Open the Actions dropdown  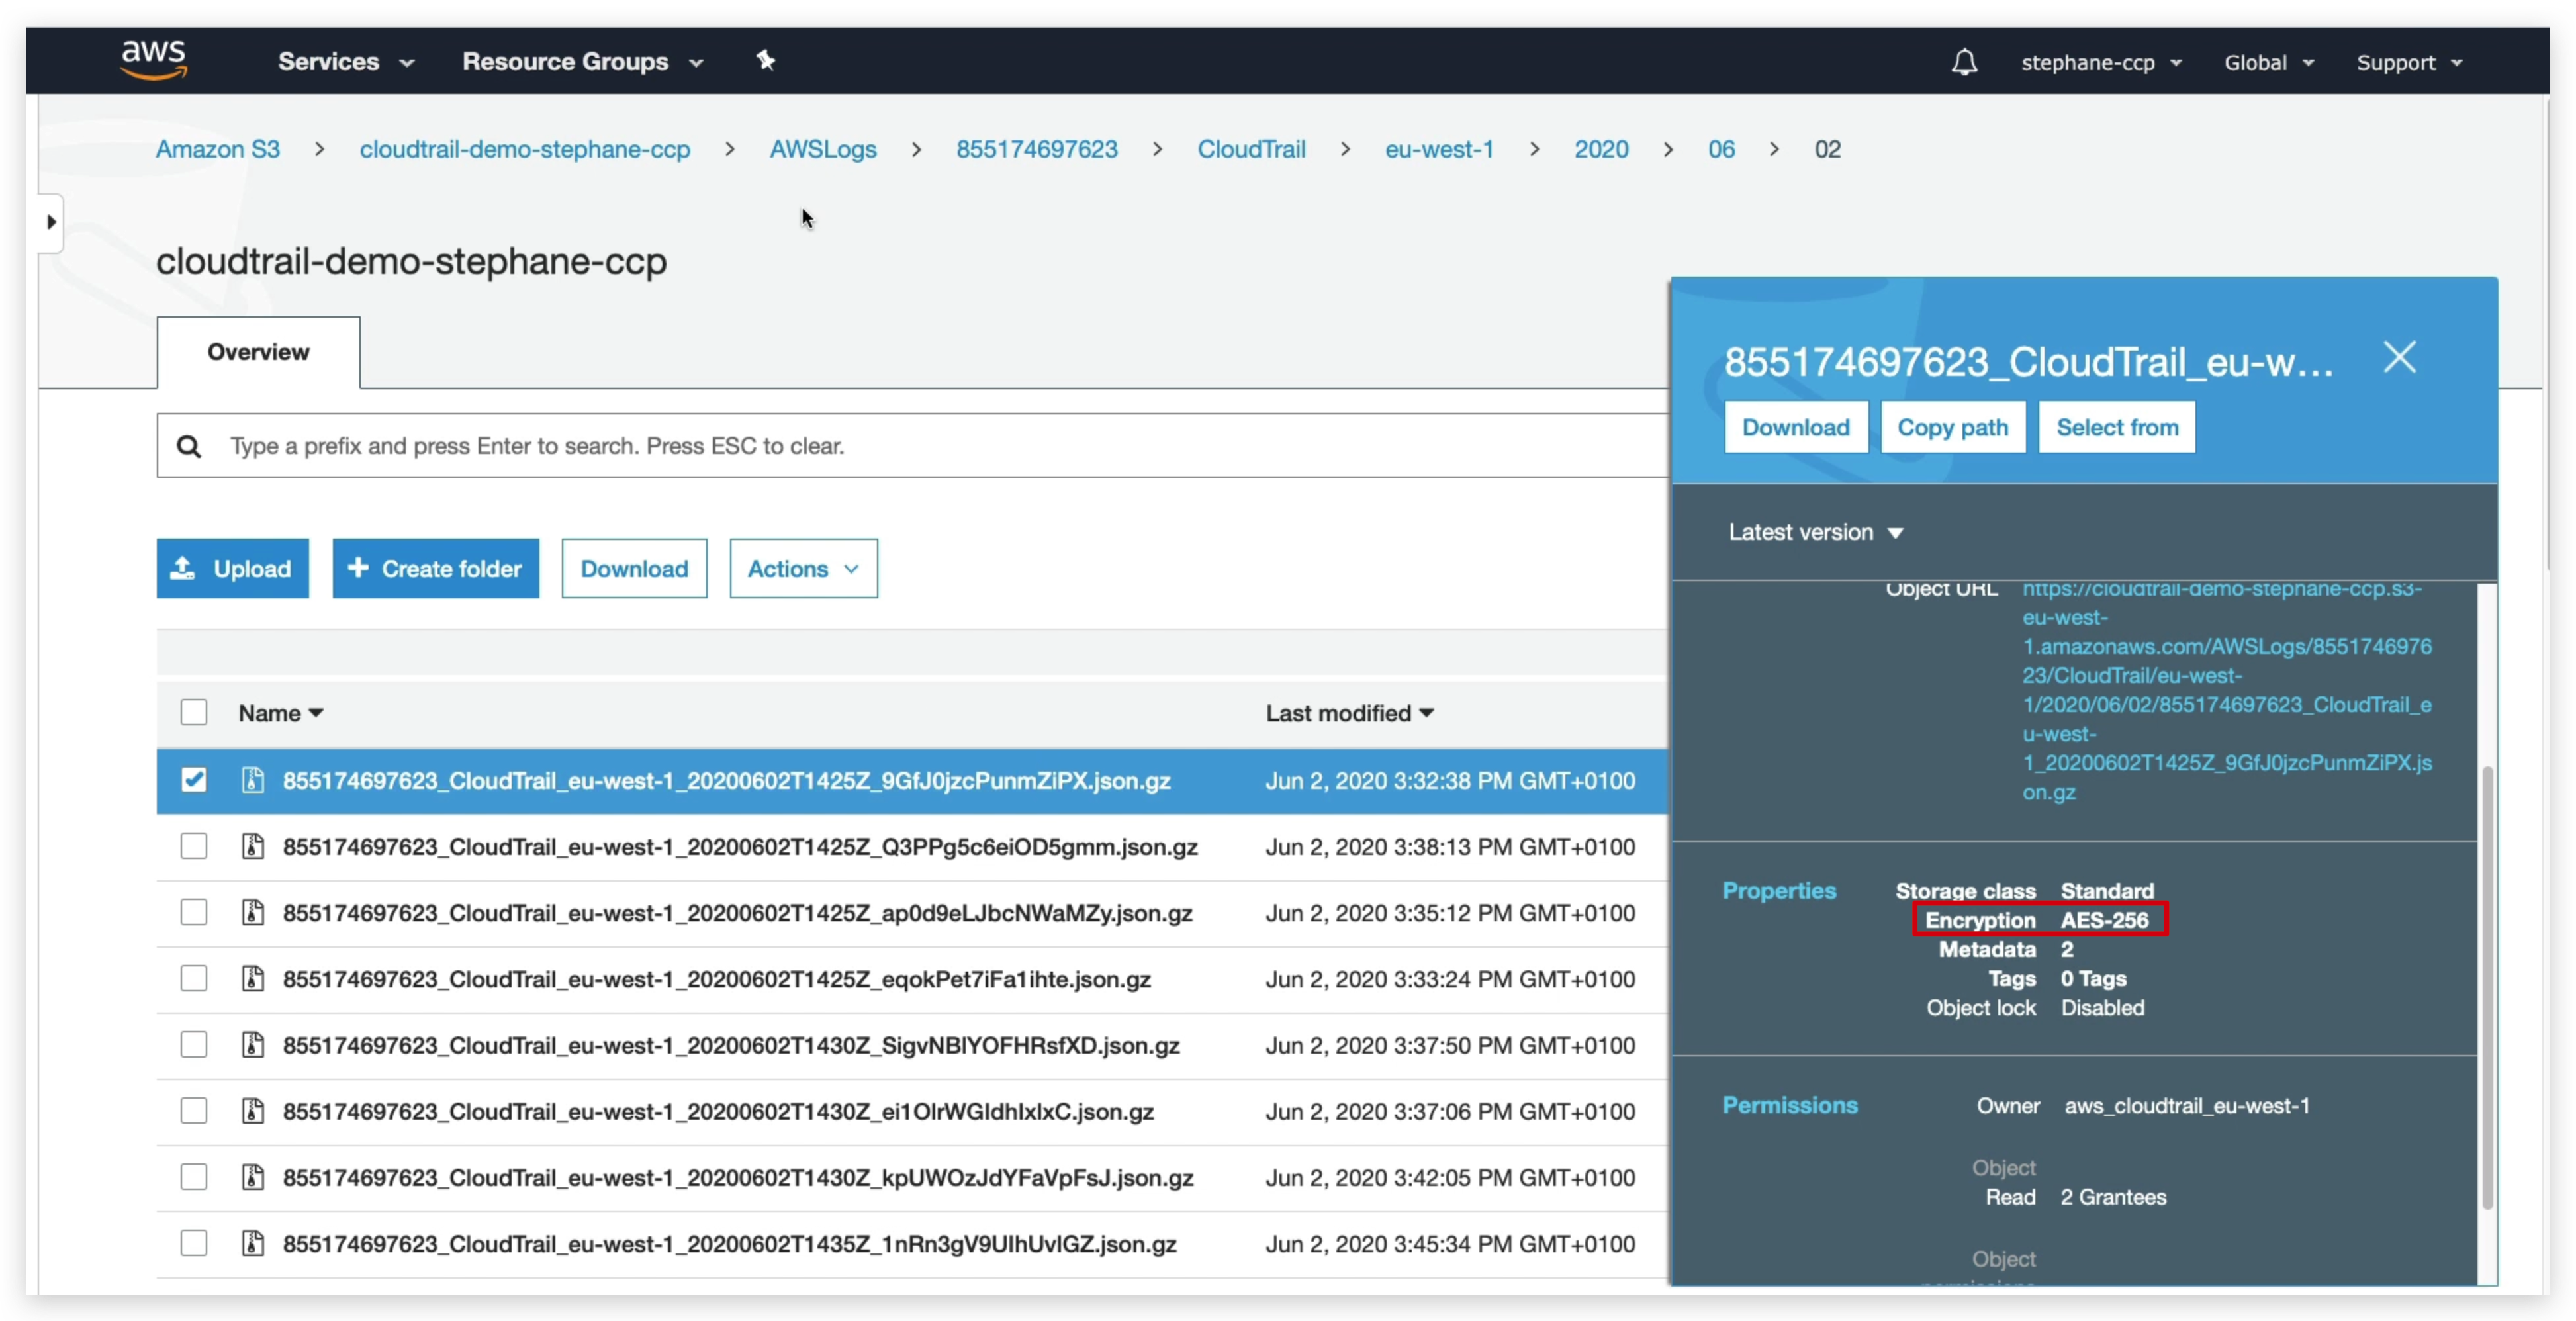point(803,568)
